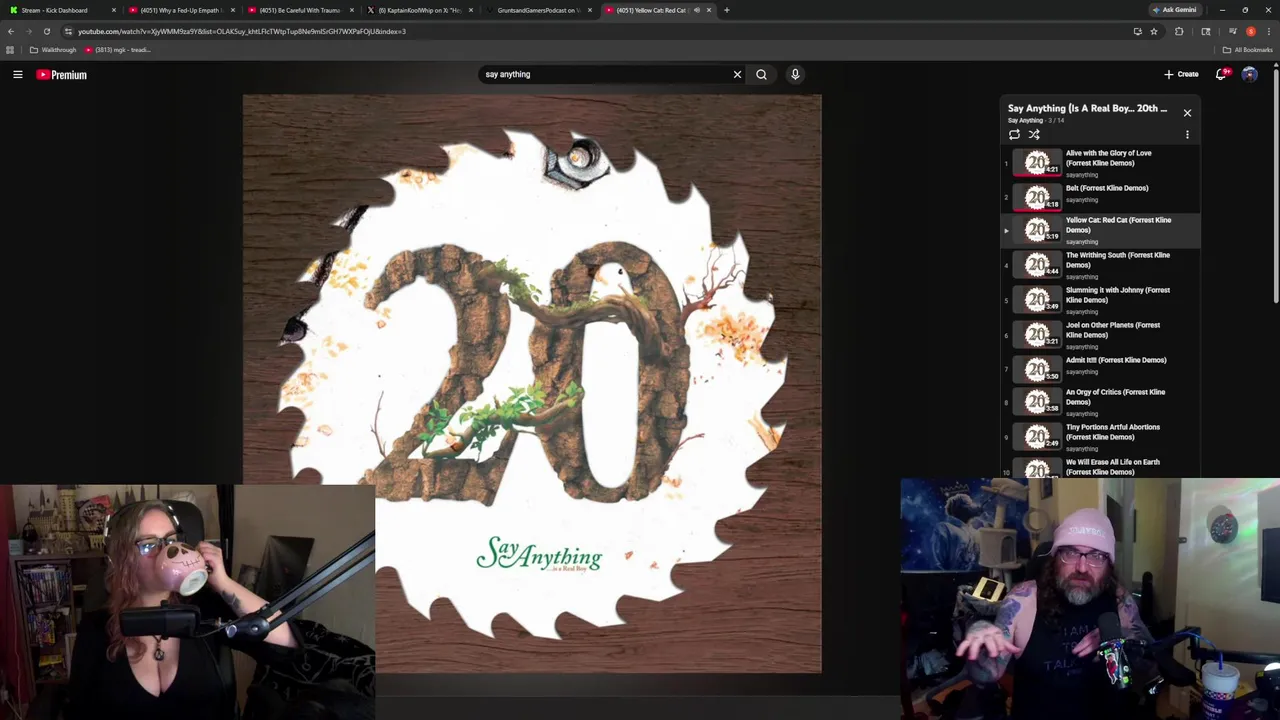Switch to KaptainKoolWhip on X tab

pos(418,10)
